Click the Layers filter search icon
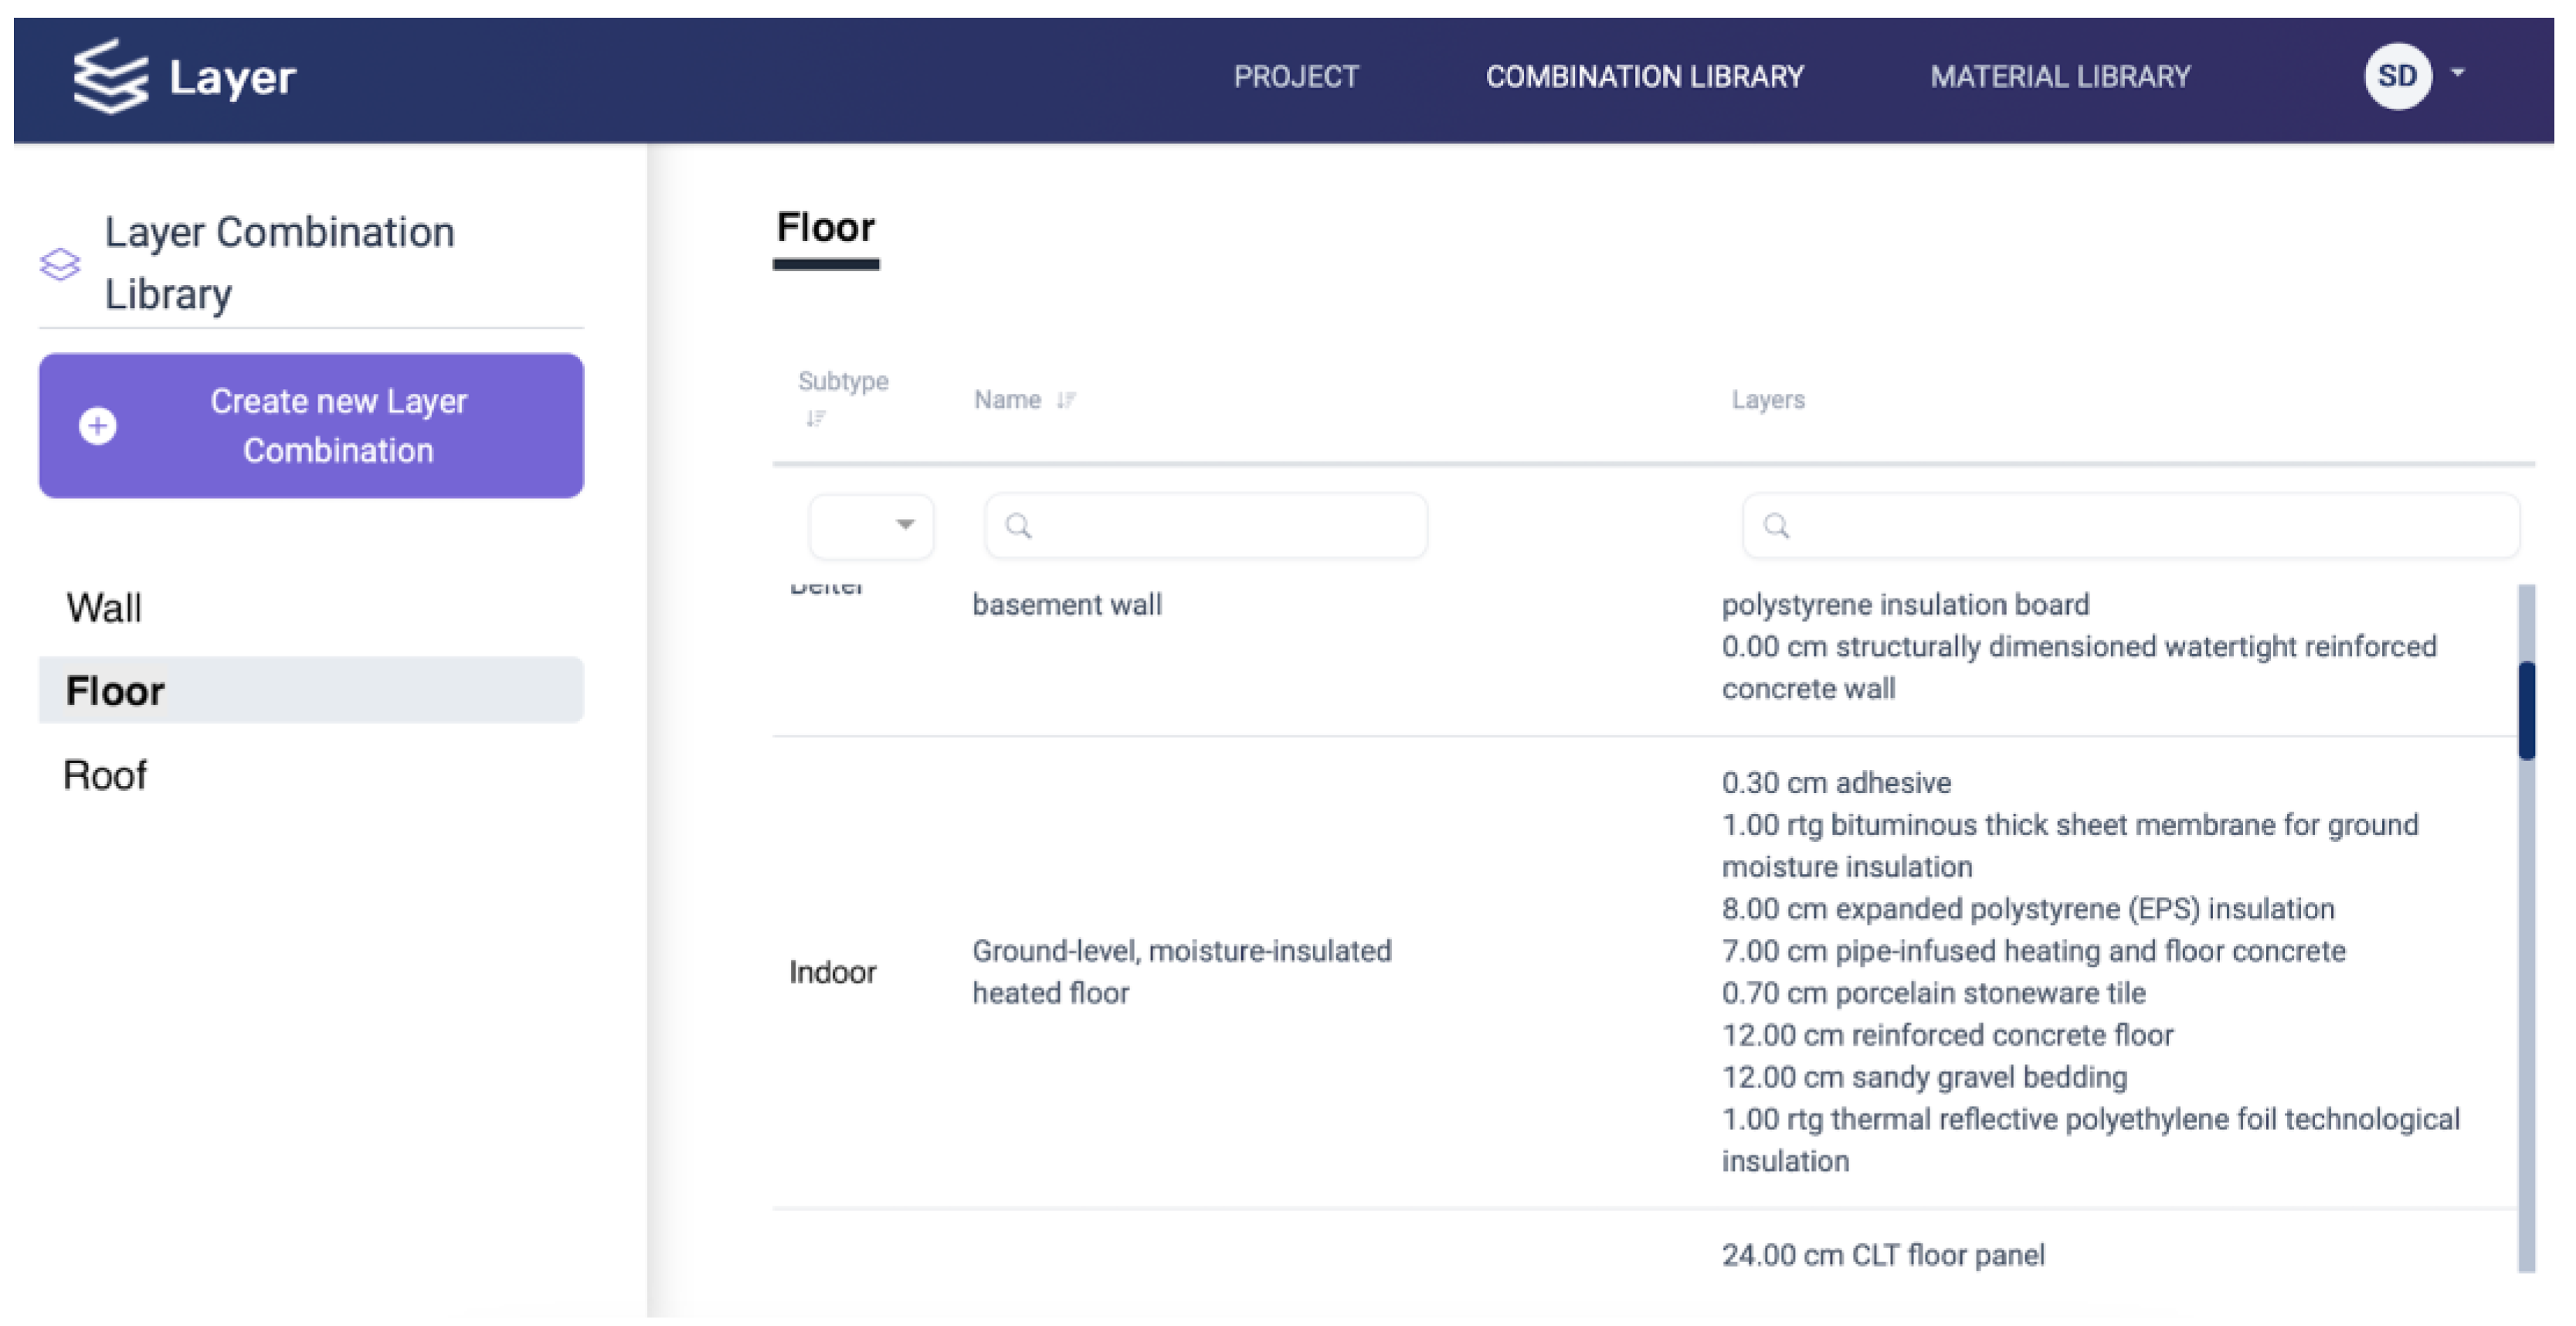Image resolution: width=2576 pixels, height=1326 pixels. (x=1776, y=526)
